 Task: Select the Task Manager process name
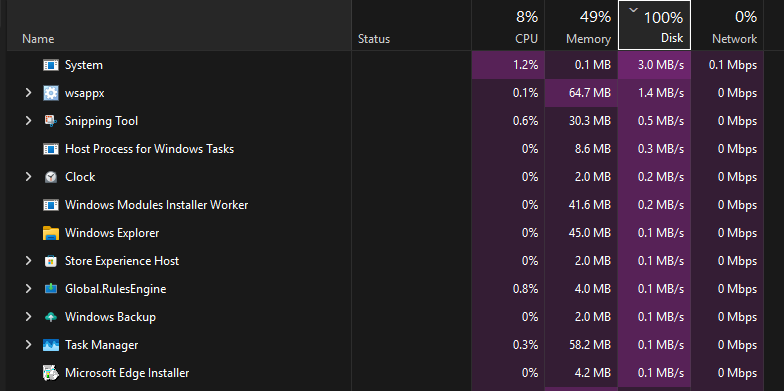[x=102, y=345]
